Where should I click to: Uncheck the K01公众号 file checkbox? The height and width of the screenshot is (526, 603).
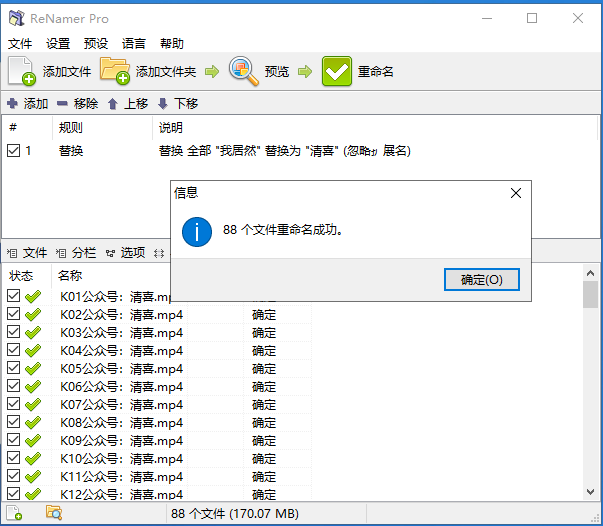13,296
